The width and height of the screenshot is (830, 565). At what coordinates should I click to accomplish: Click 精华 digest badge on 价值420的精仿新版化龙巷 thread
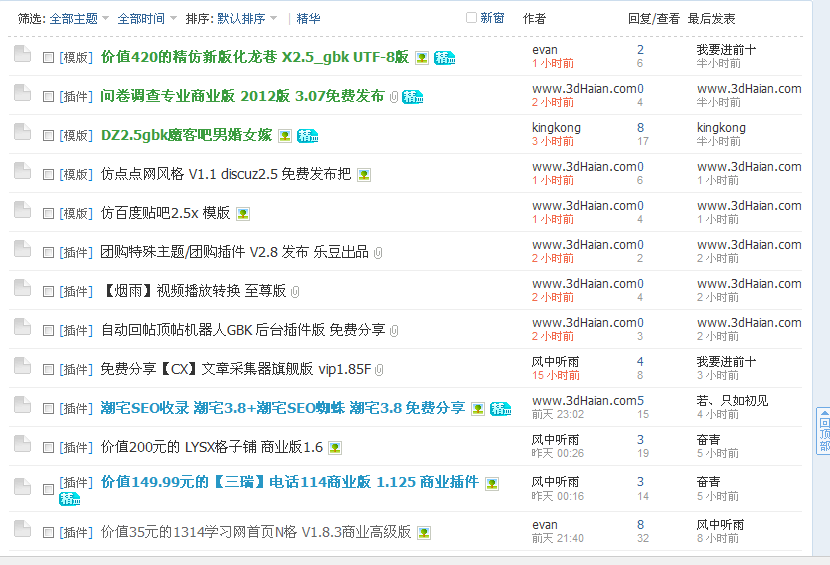pos(445,58)
